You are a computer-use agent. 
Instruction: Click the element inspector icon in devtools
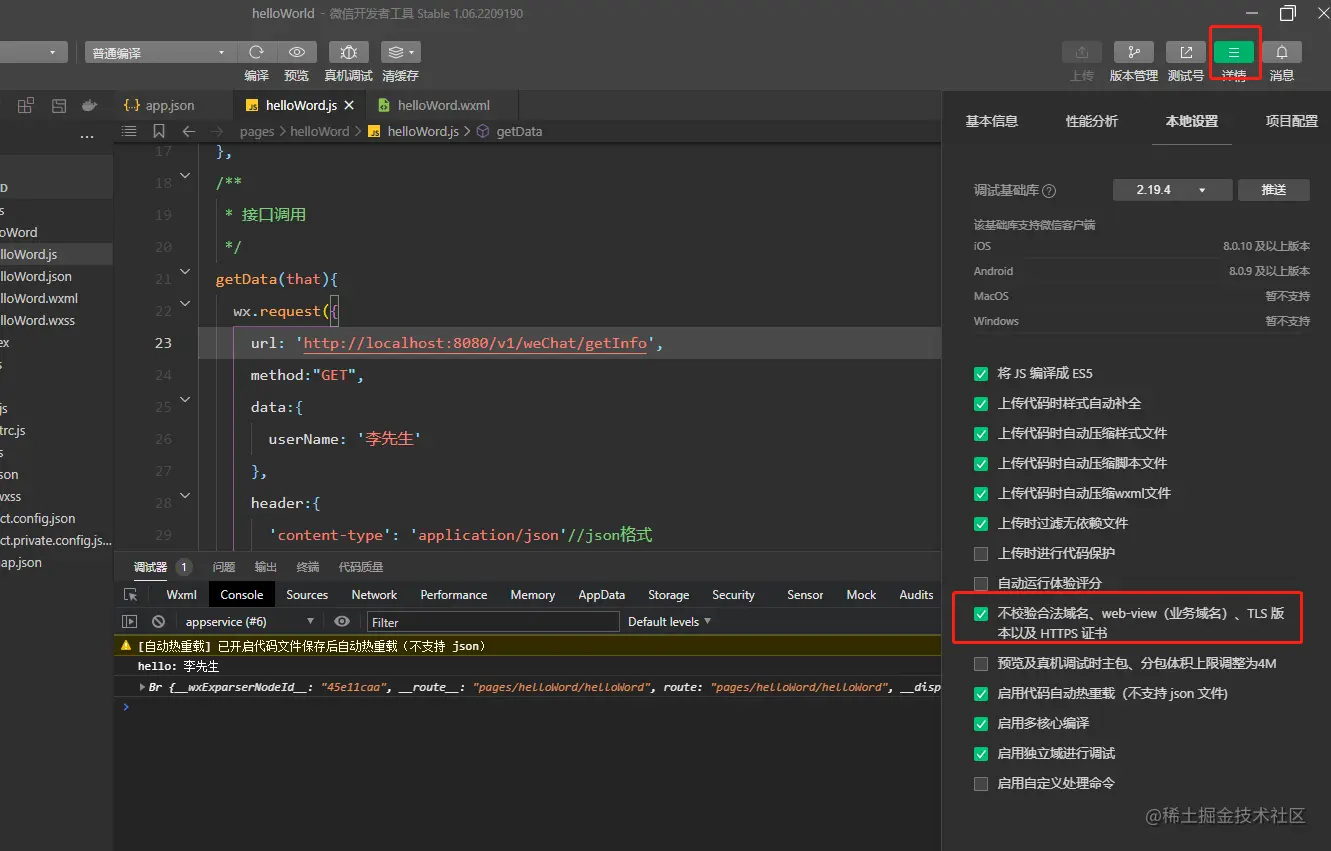pos(130,595)
